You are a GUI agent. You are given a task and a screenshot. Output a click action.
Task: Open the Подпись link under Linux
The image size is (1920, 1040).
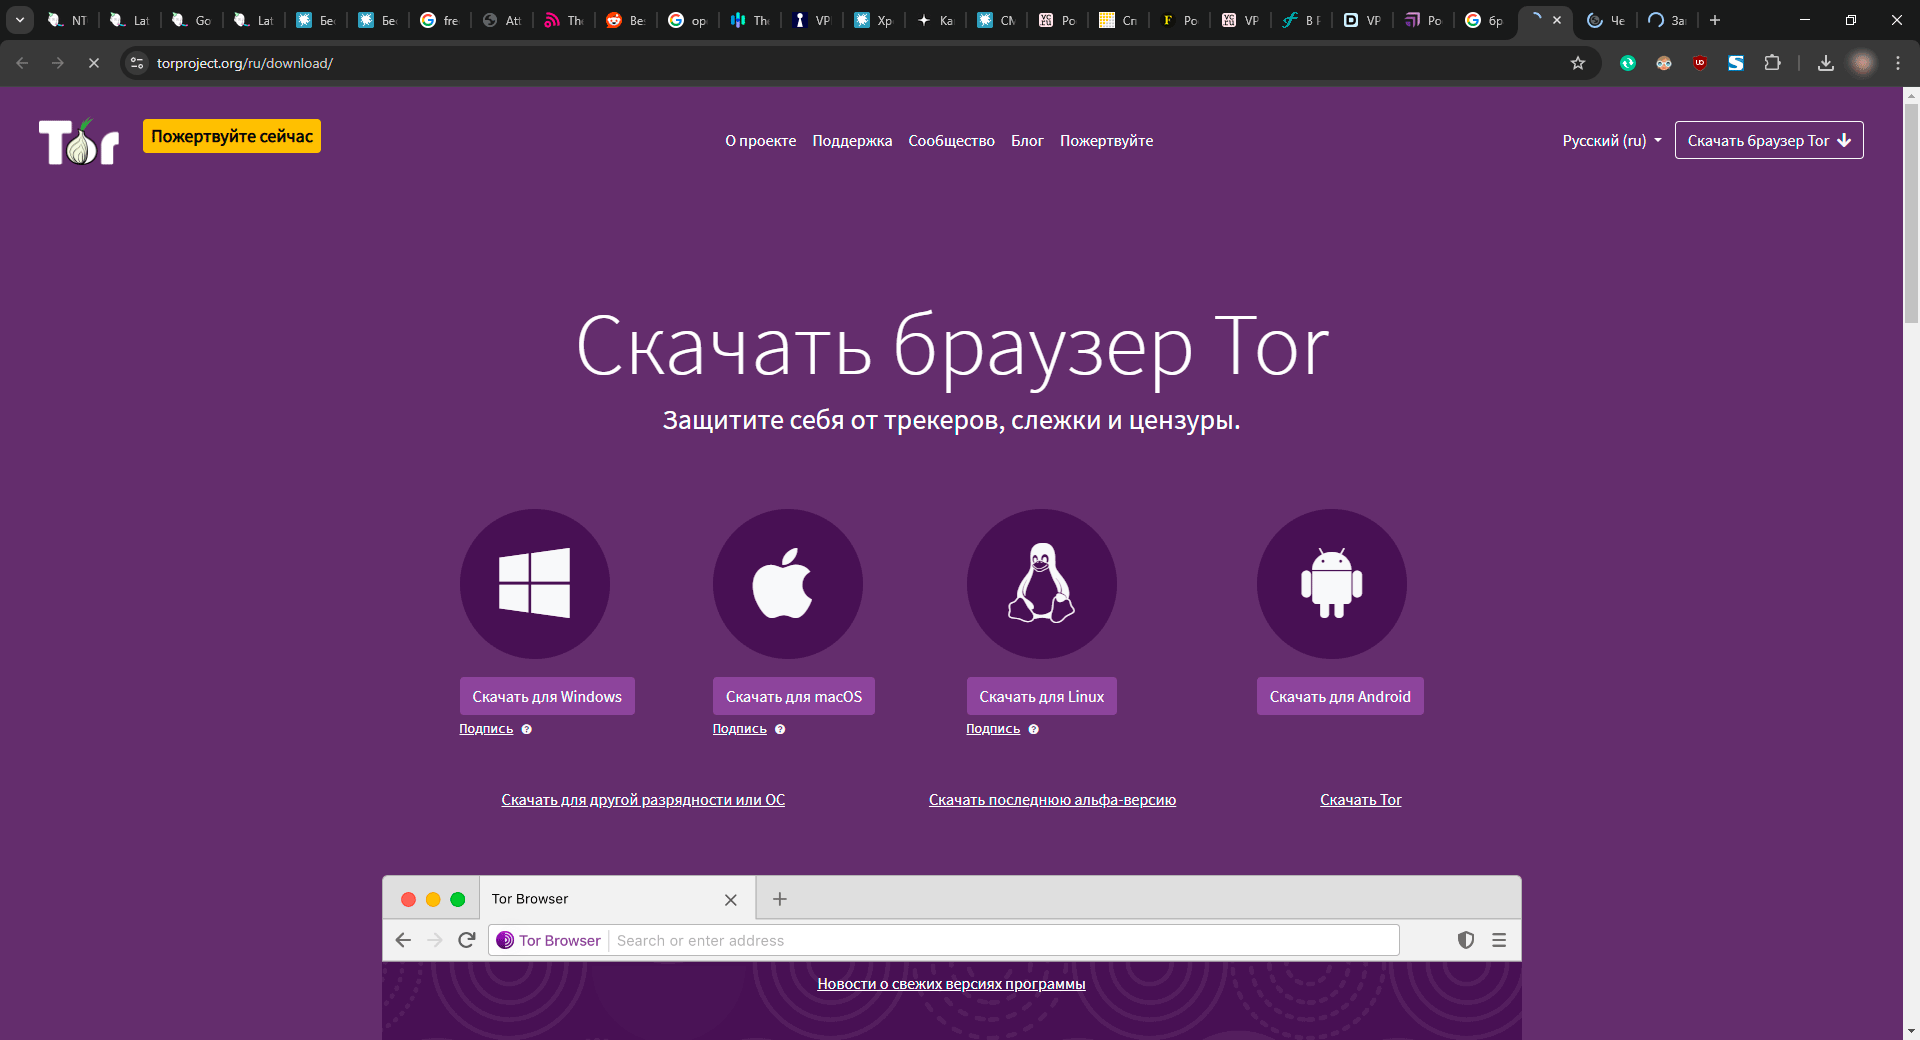pos(993,729)
